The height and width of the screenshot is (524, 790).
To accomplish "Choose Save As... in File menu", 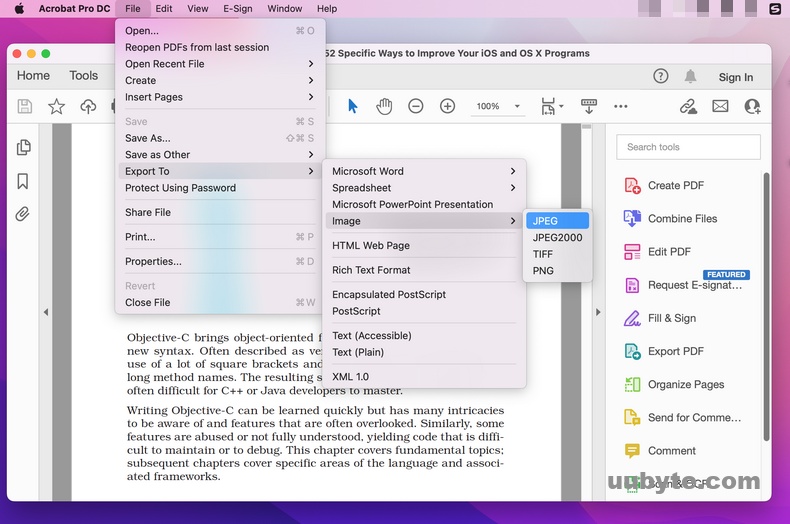I will (x=220, y=138).
